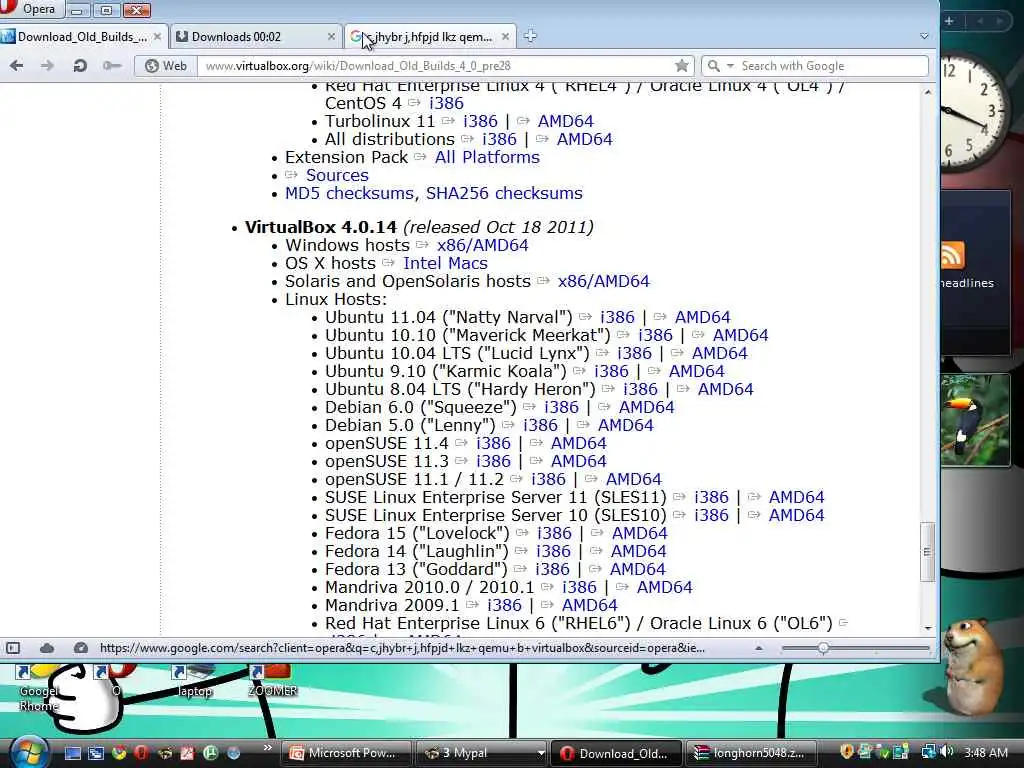Click the sidebar plus add-gadget button

tap(949, 21)
